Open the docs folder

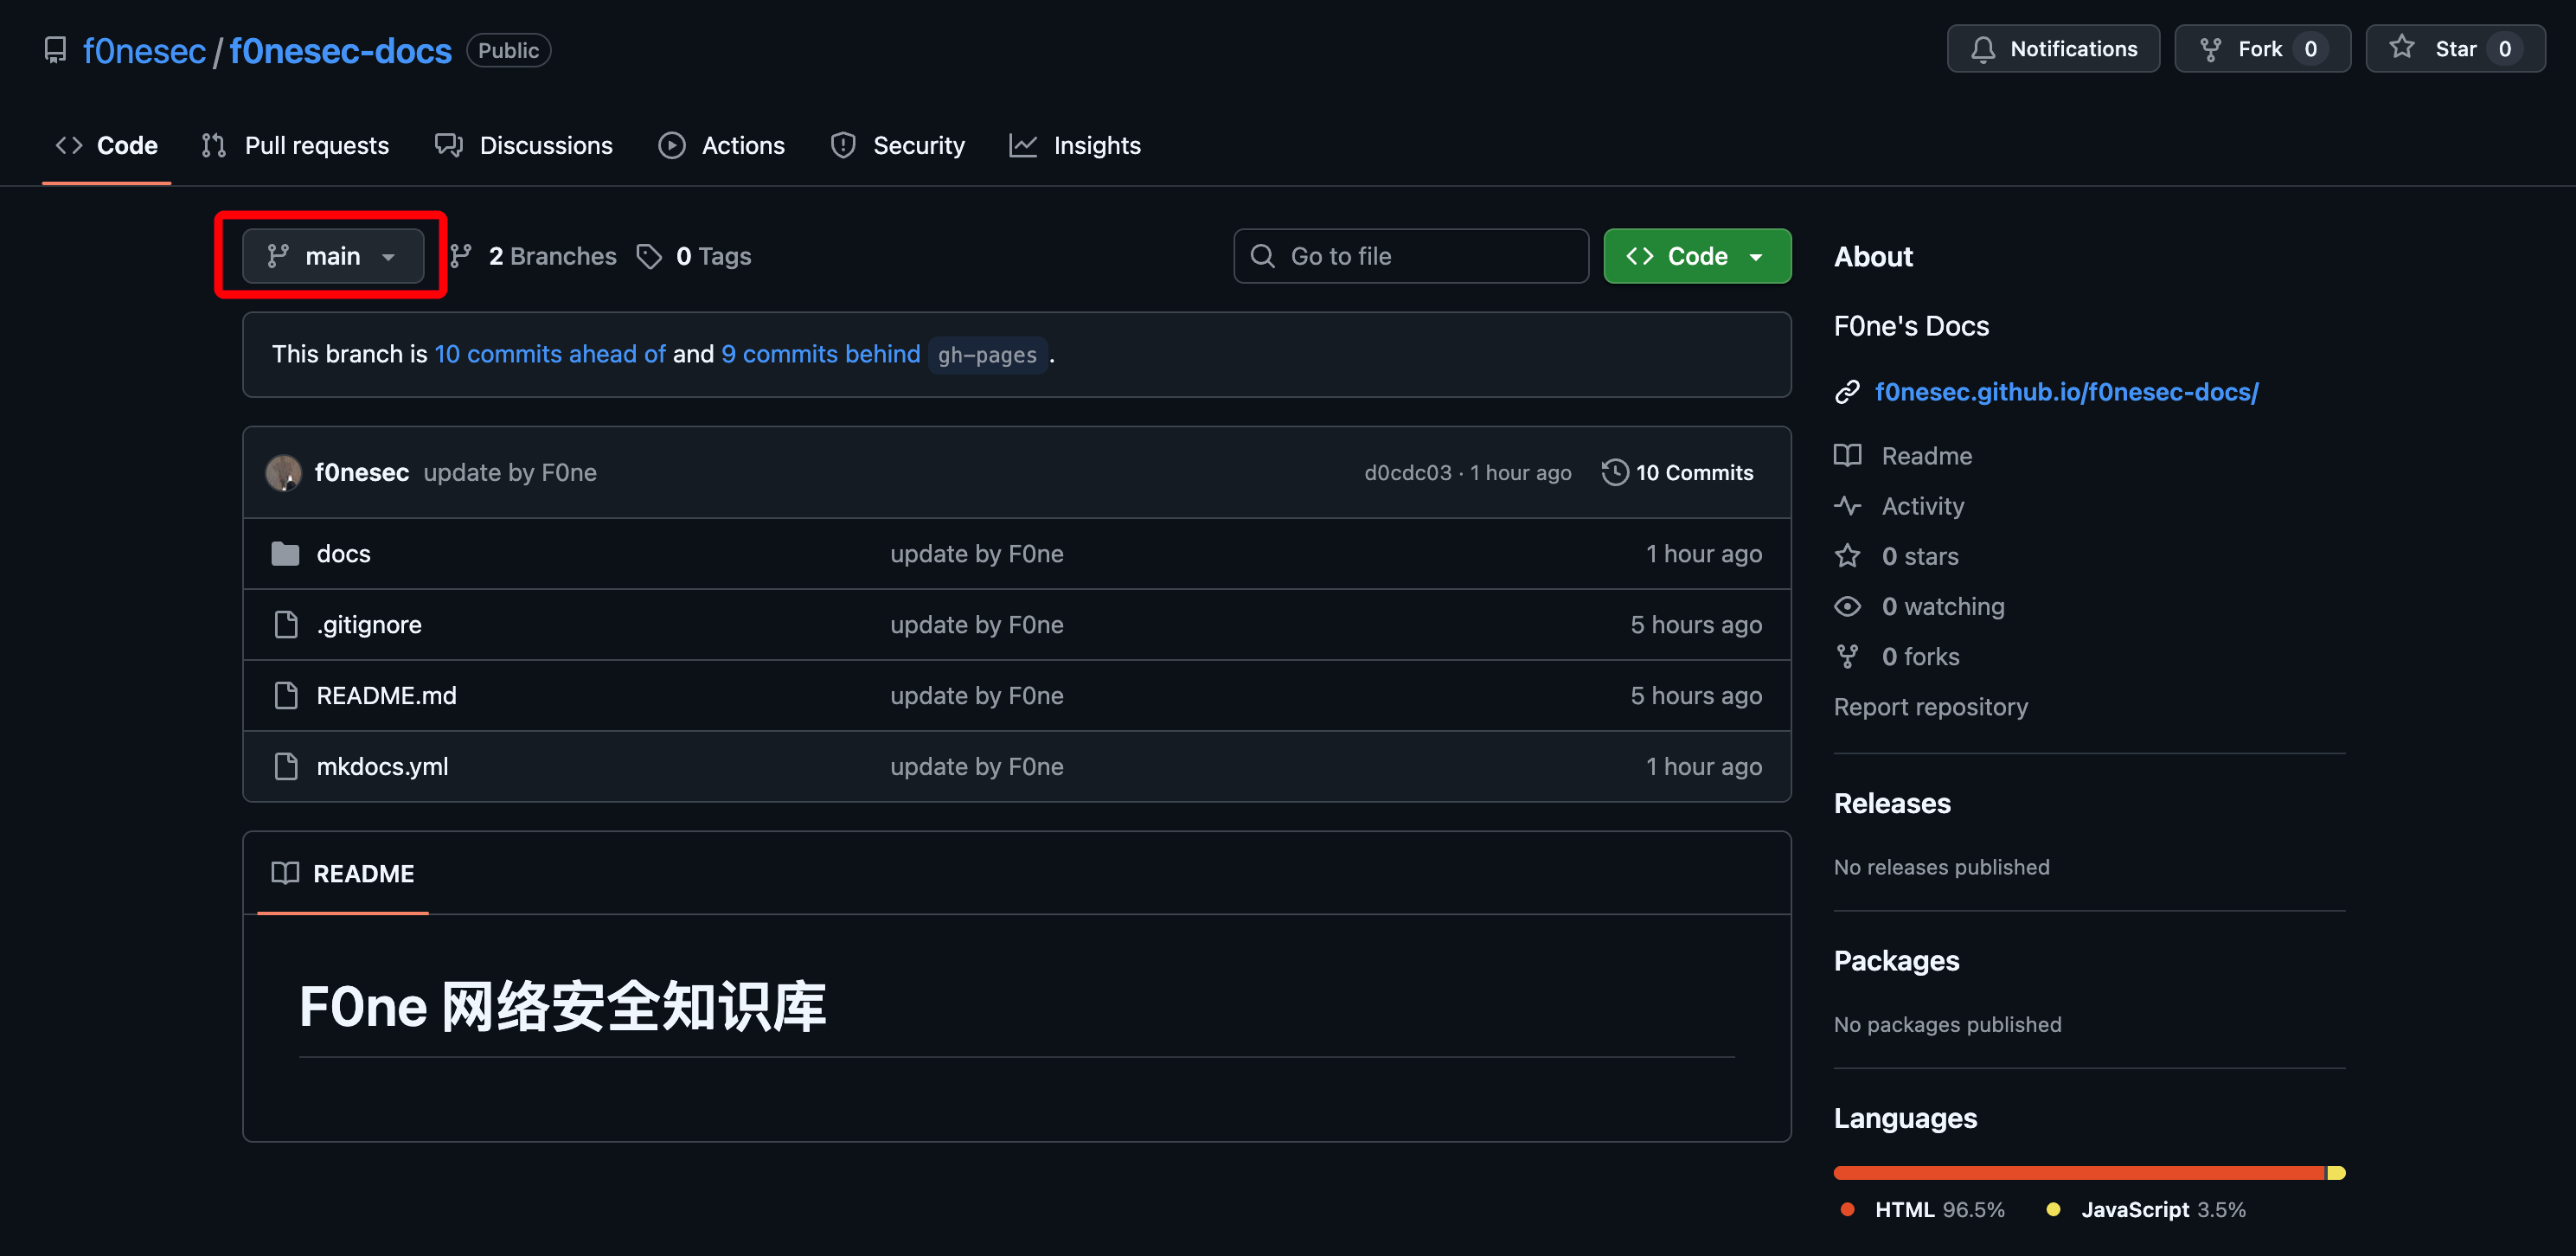343,554
